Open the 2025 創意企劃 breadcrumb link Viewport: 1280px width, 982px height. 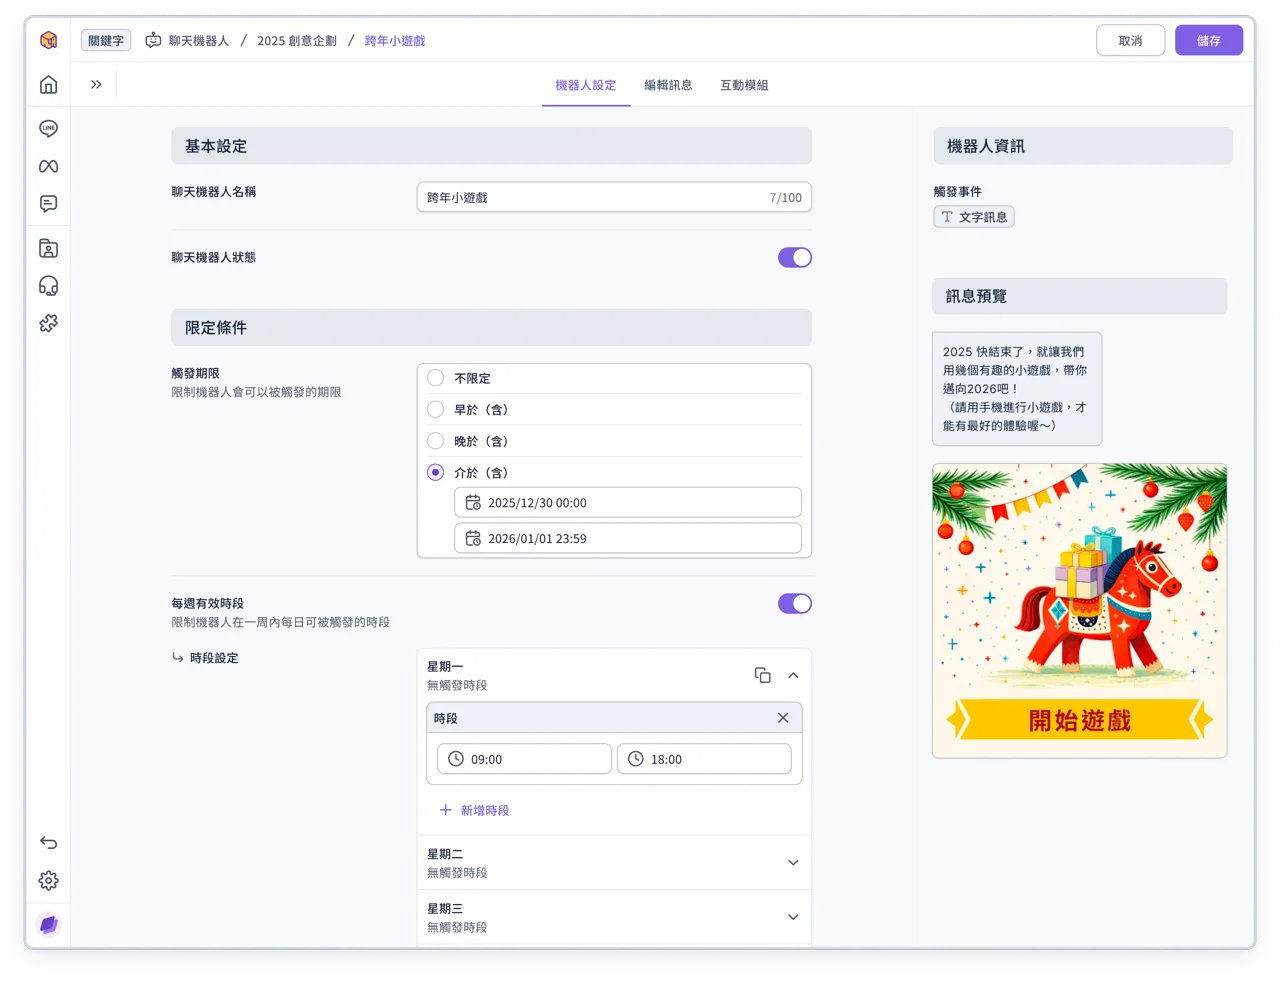[297, 41]
